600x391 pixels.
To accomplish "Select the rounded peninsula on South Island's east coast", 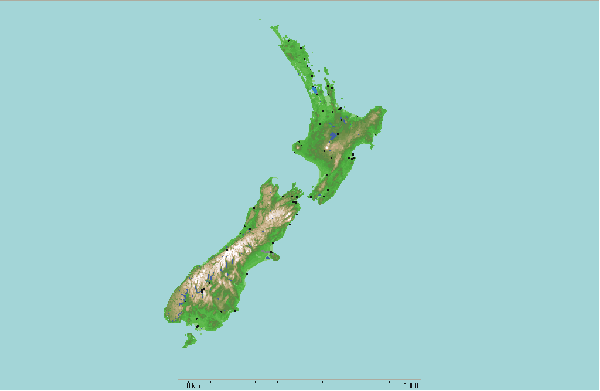I will pyautogui.click(x=274, y=256).
